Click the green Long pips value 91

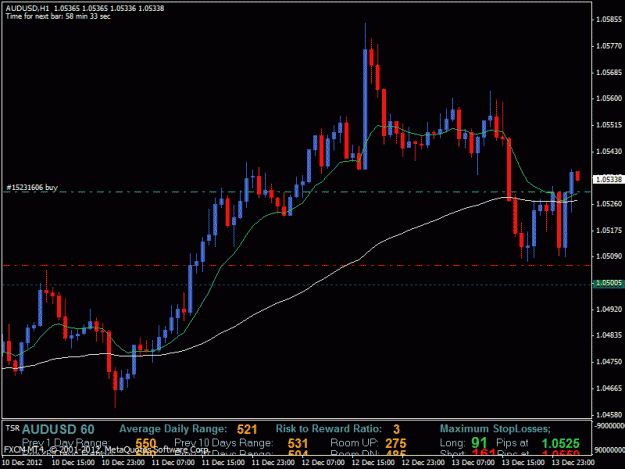[479, 443]
